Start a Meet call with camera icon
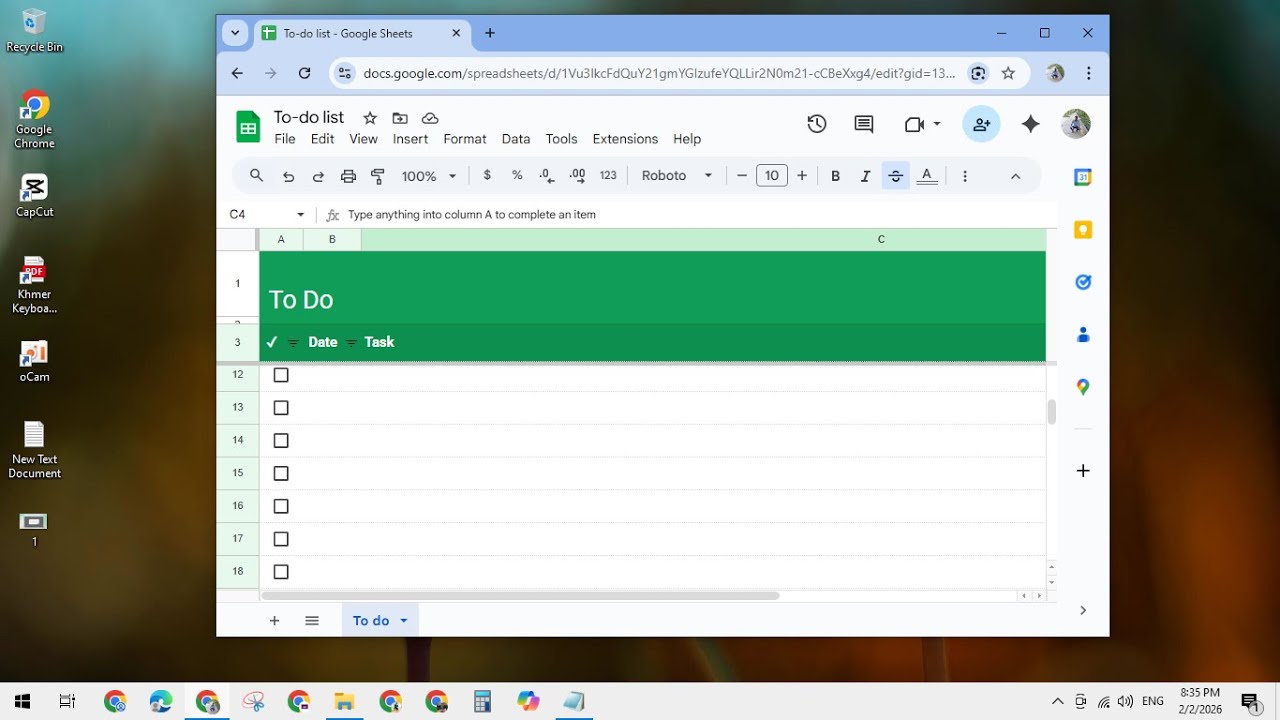This screenshot has height=720, width=1280. [914, 124]
